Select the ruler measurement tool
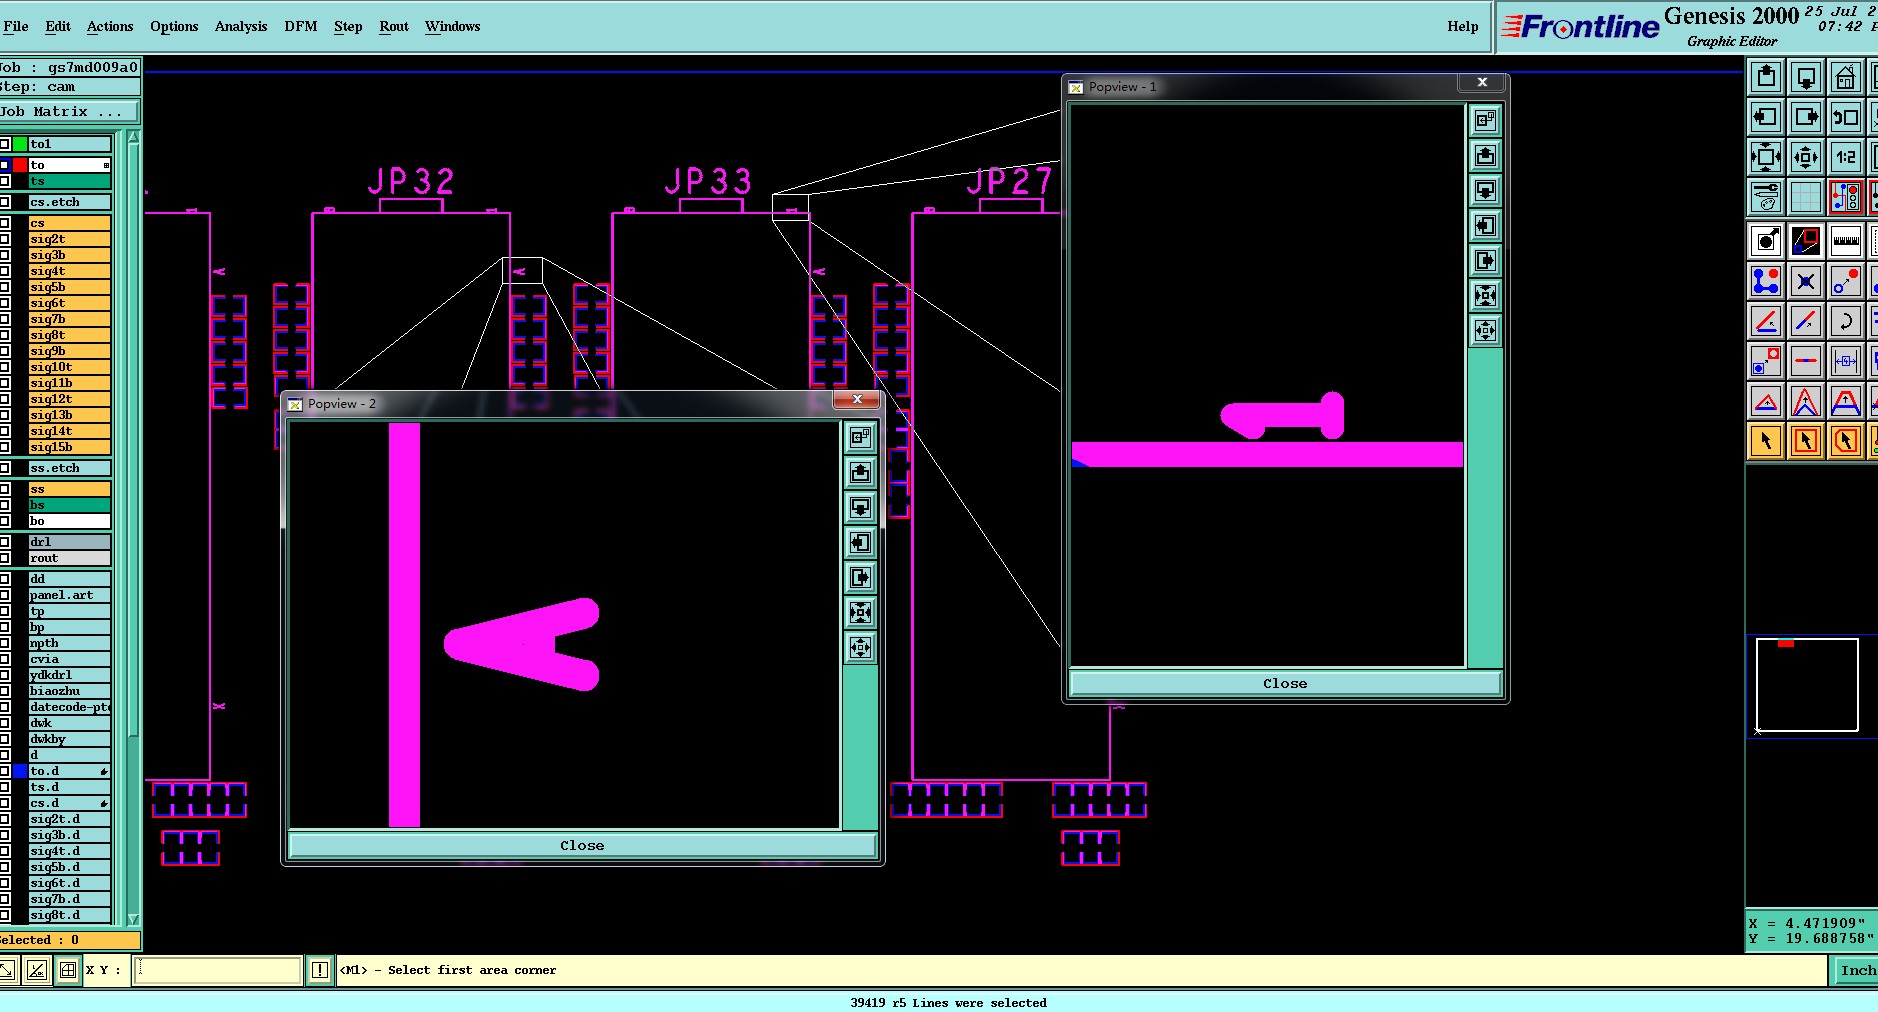The width and height of the screenshot is (1878, 1012). [x=1846, y=241]
